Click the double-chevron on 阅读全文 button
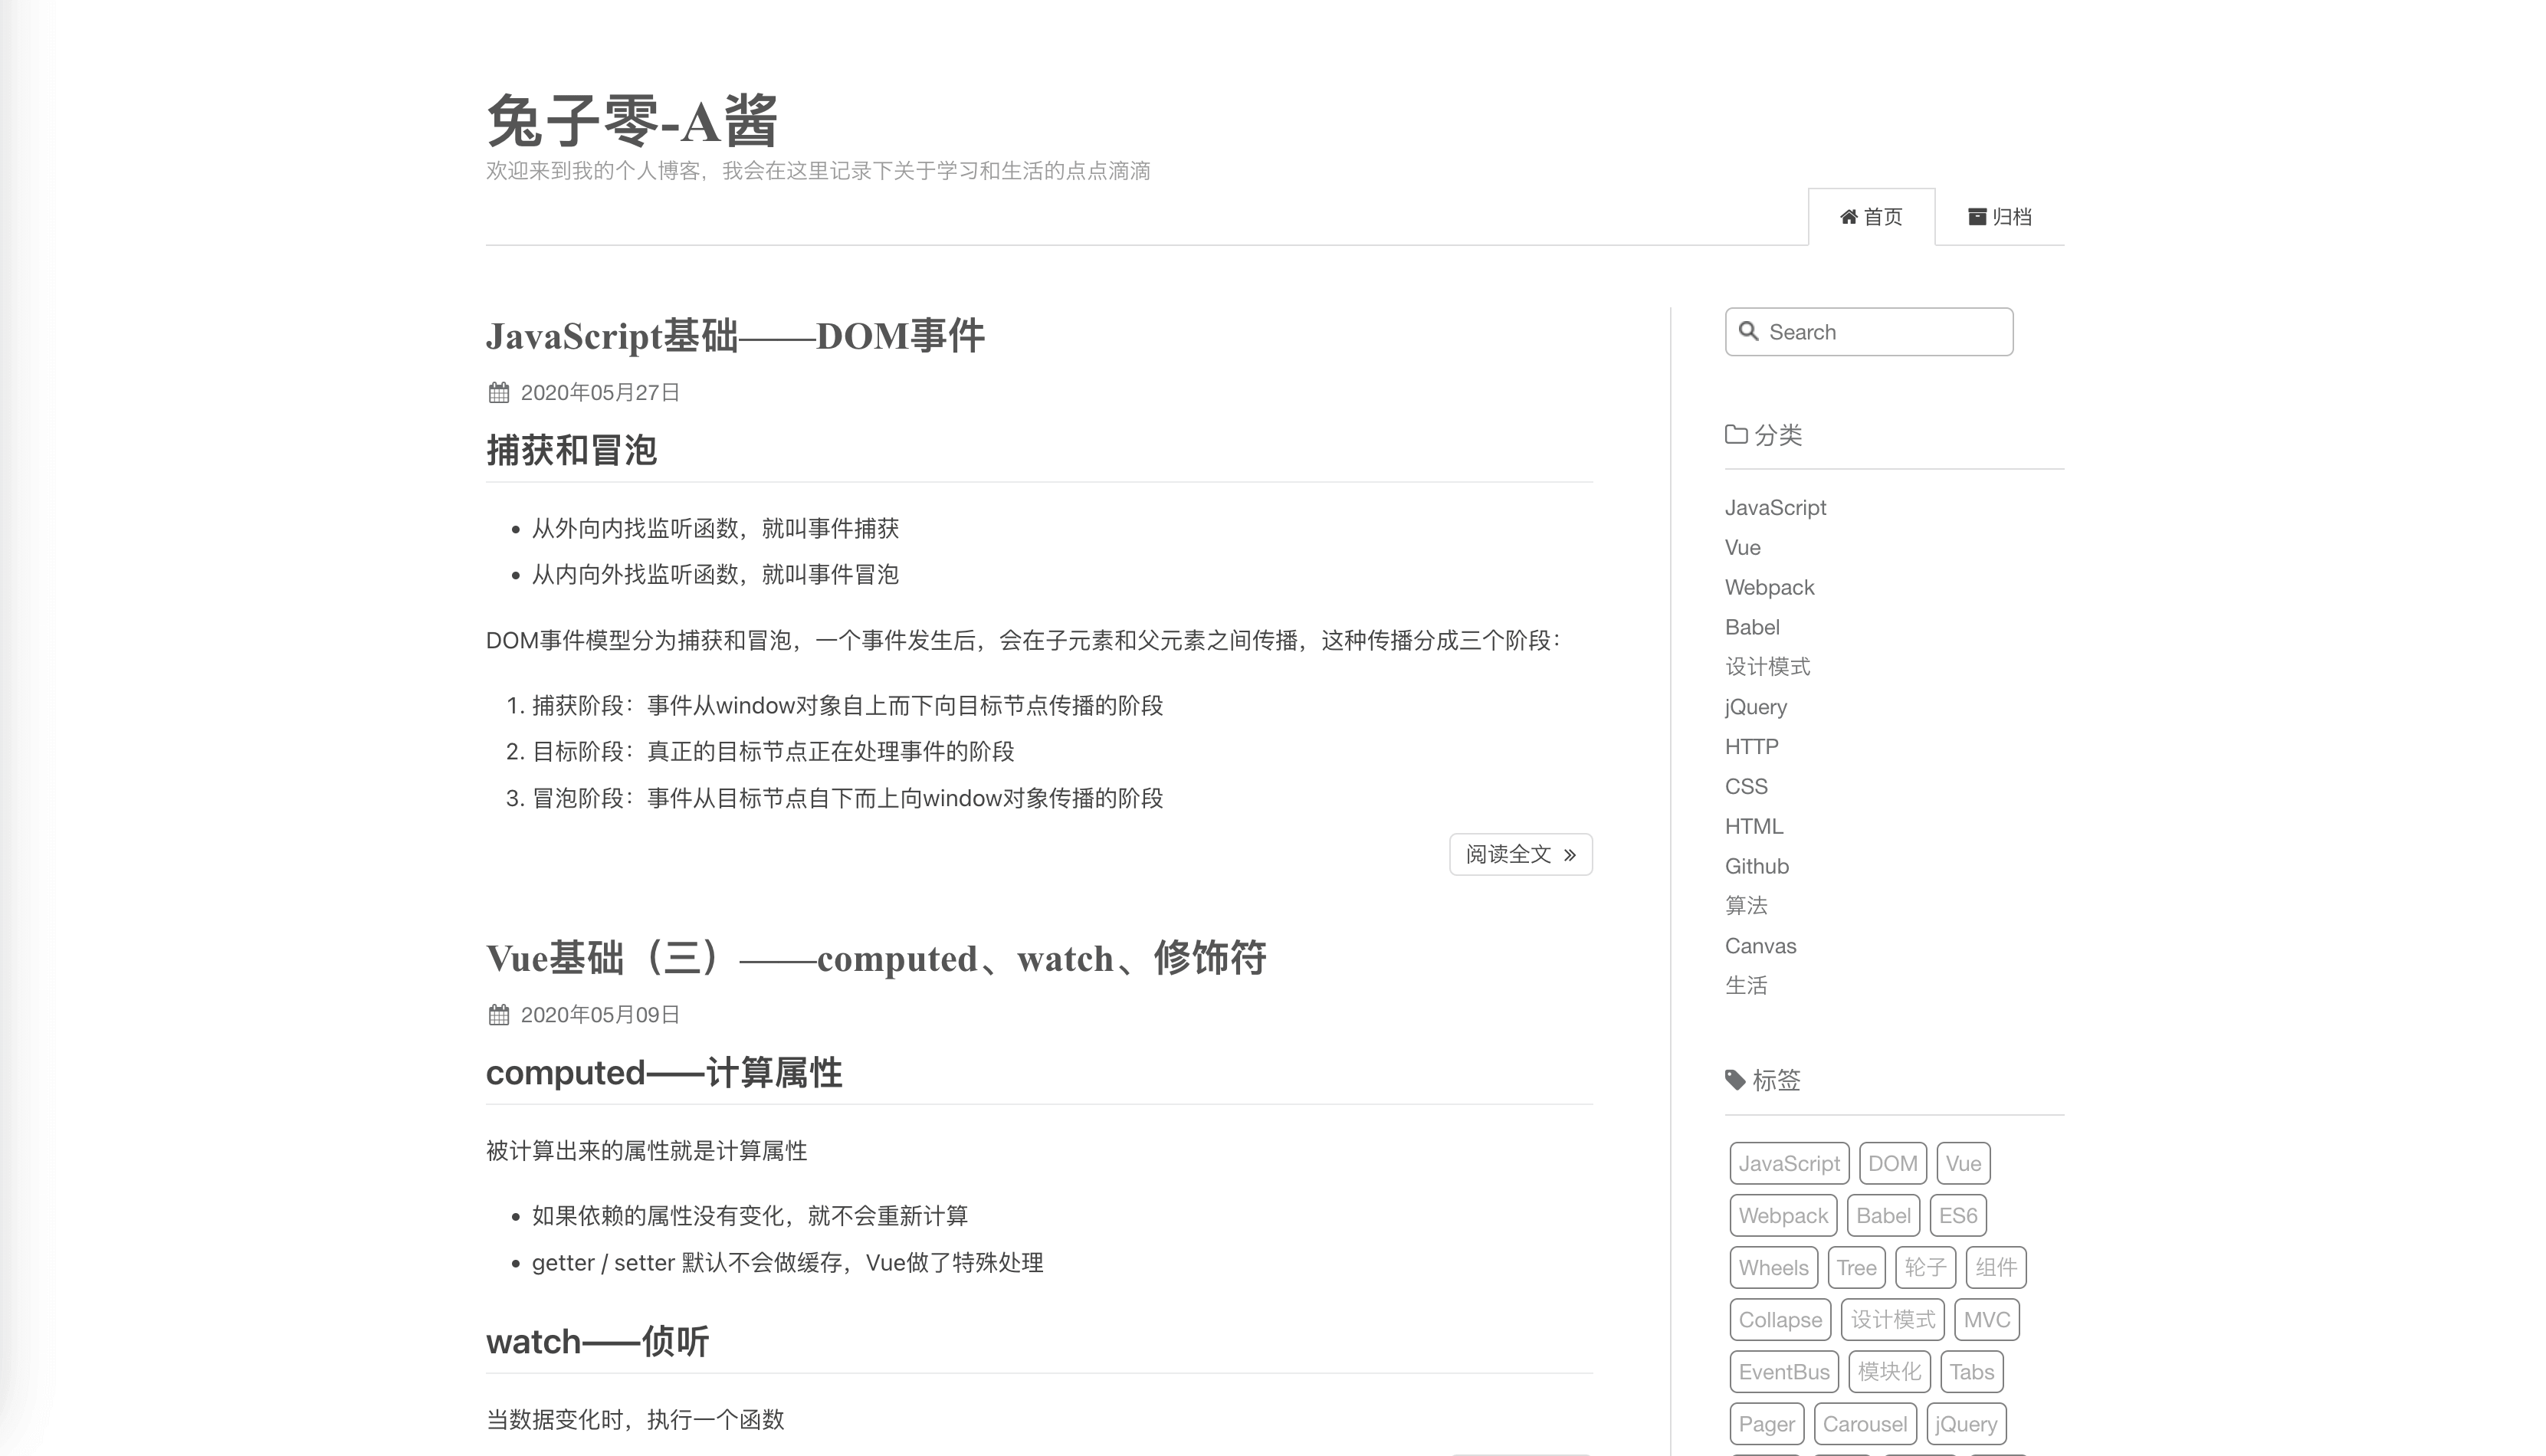2546x1456 pixels. [1569, 855]
